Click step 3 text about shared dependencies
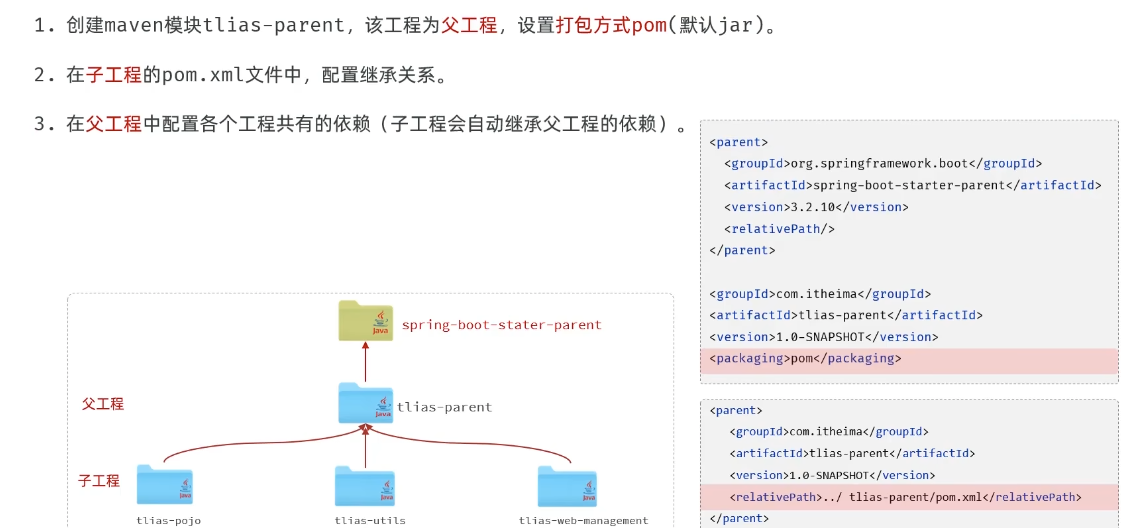Screen dimensions: 1121x528 (x=361, y=124)
